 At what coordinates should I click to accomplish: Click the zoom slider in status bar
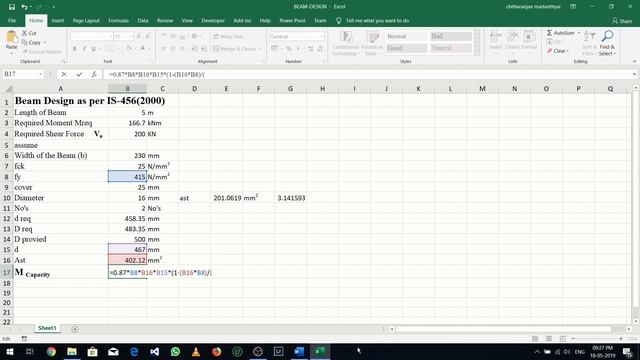click(598, 338)
